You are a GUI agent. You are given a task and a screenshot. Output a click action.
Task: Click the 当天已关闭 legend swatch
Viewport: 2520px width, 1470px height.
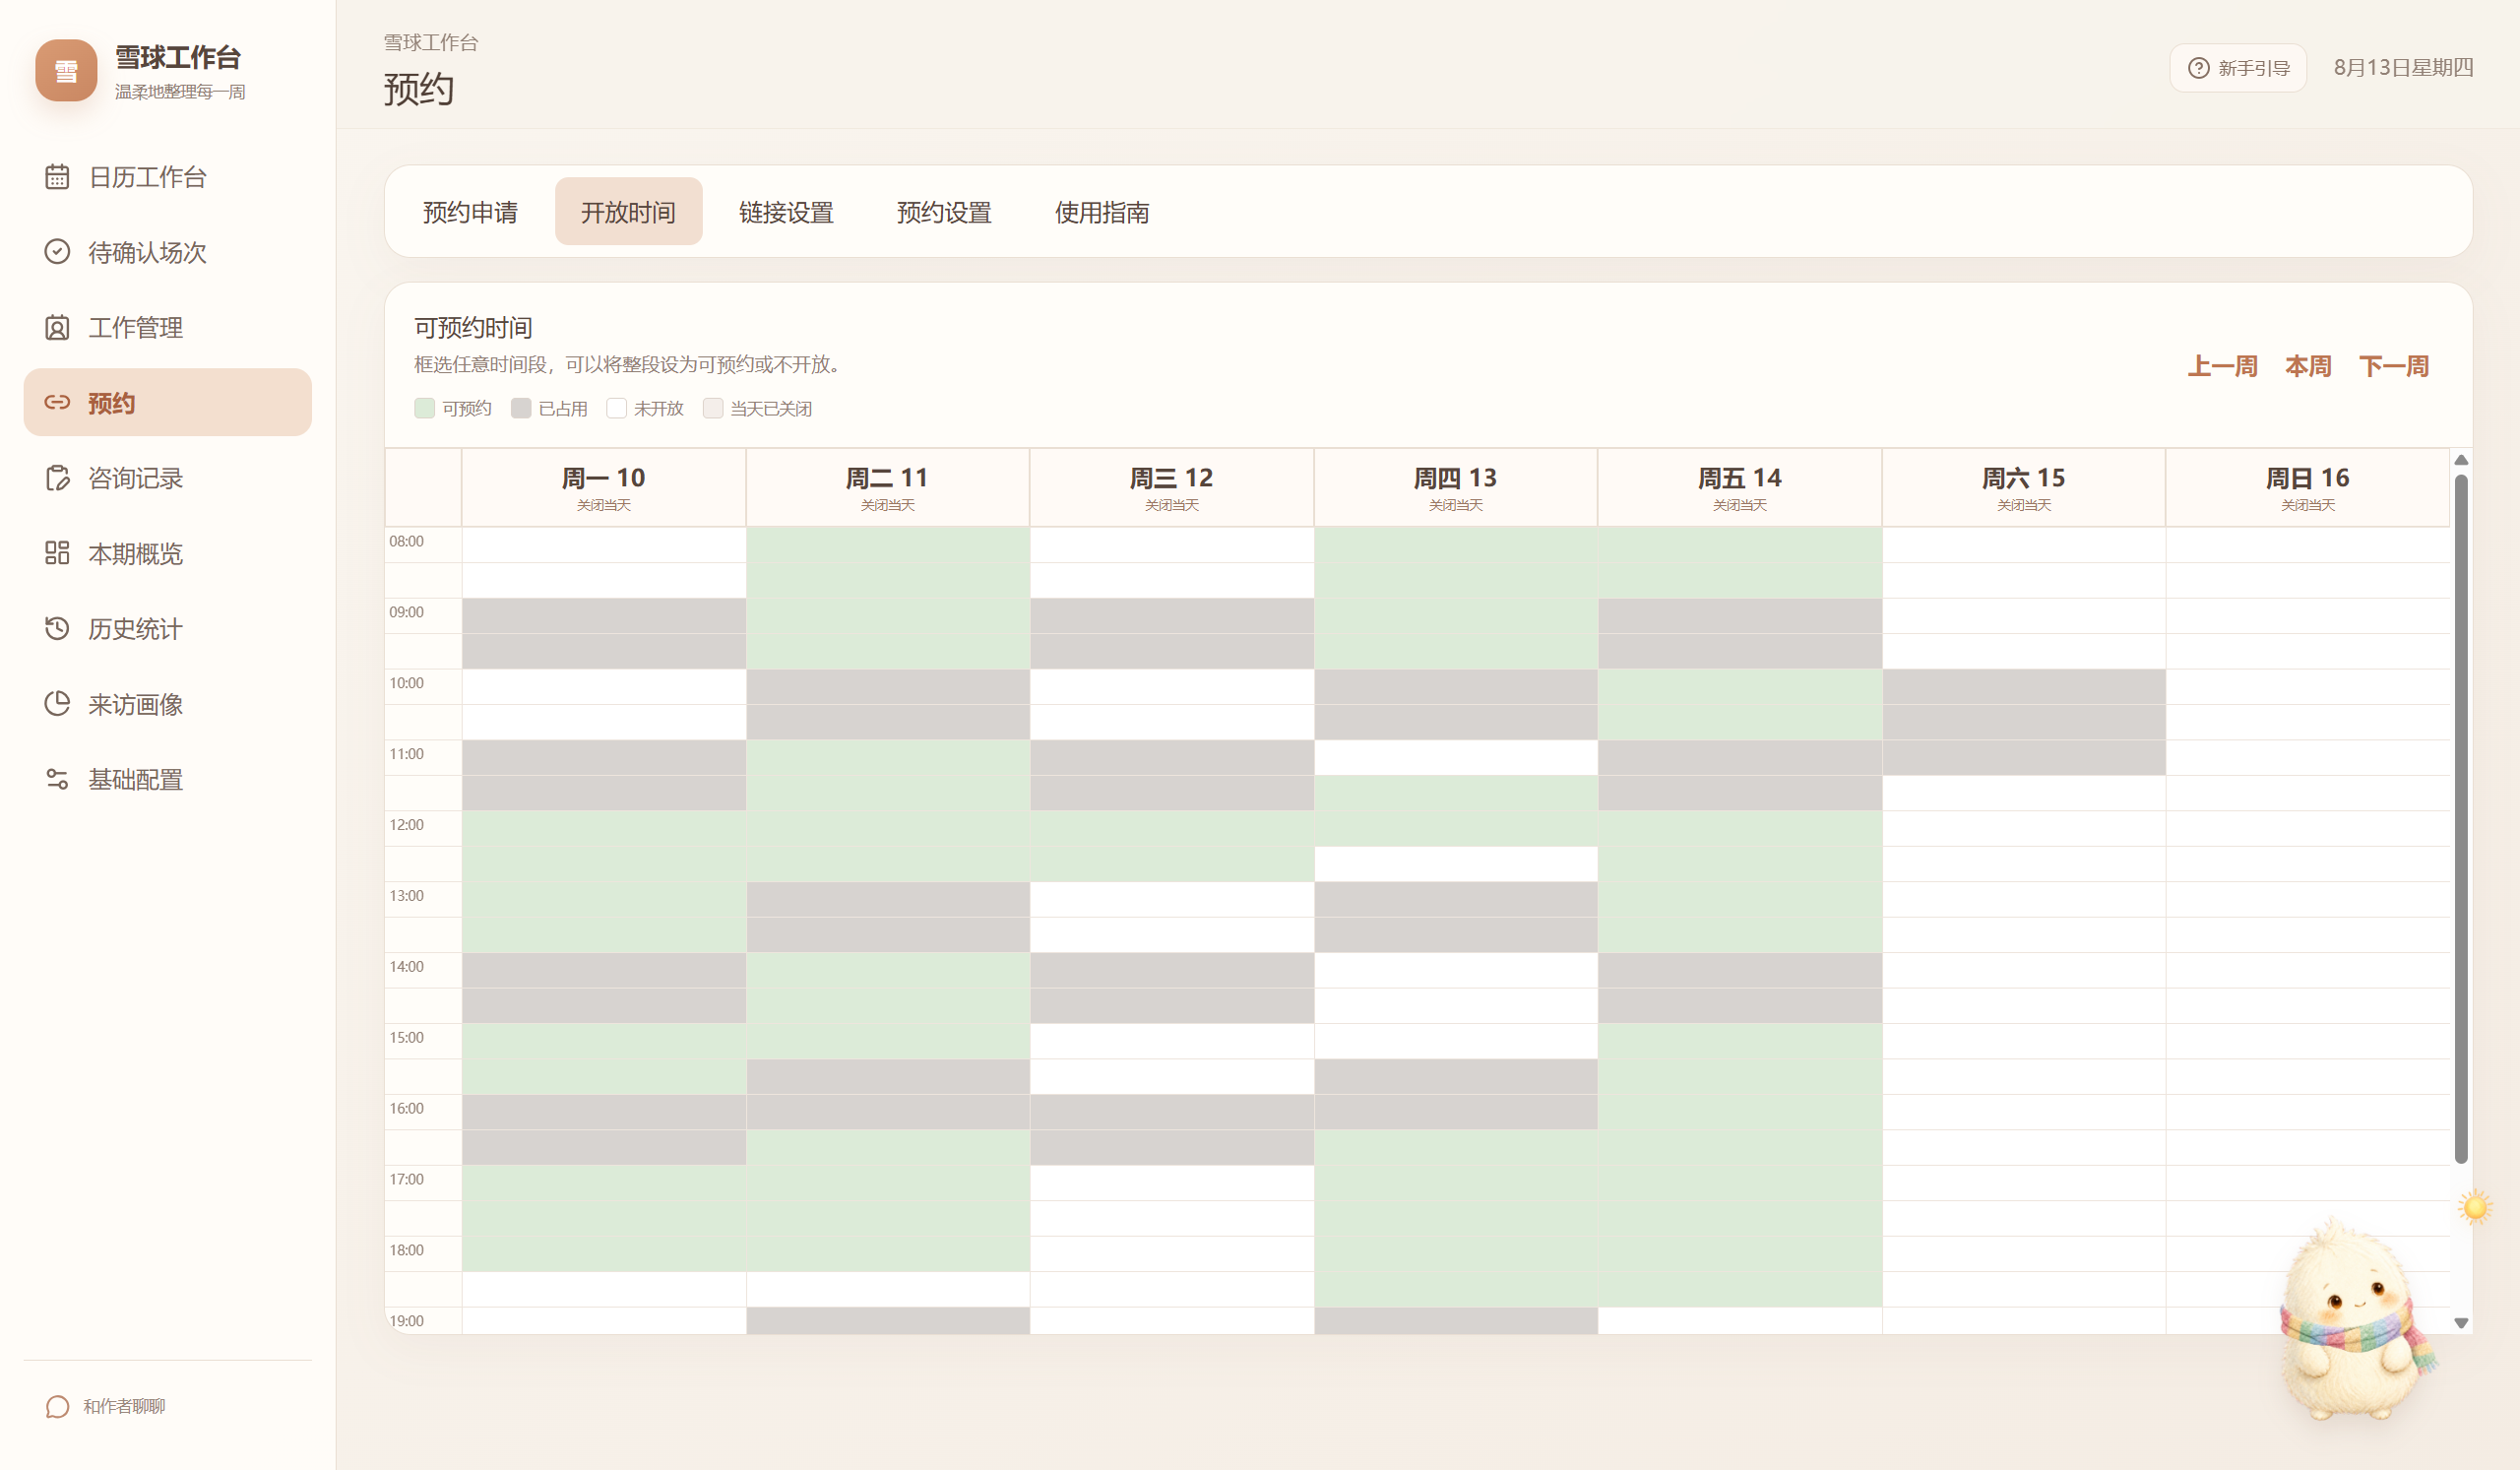pos(713,408)
